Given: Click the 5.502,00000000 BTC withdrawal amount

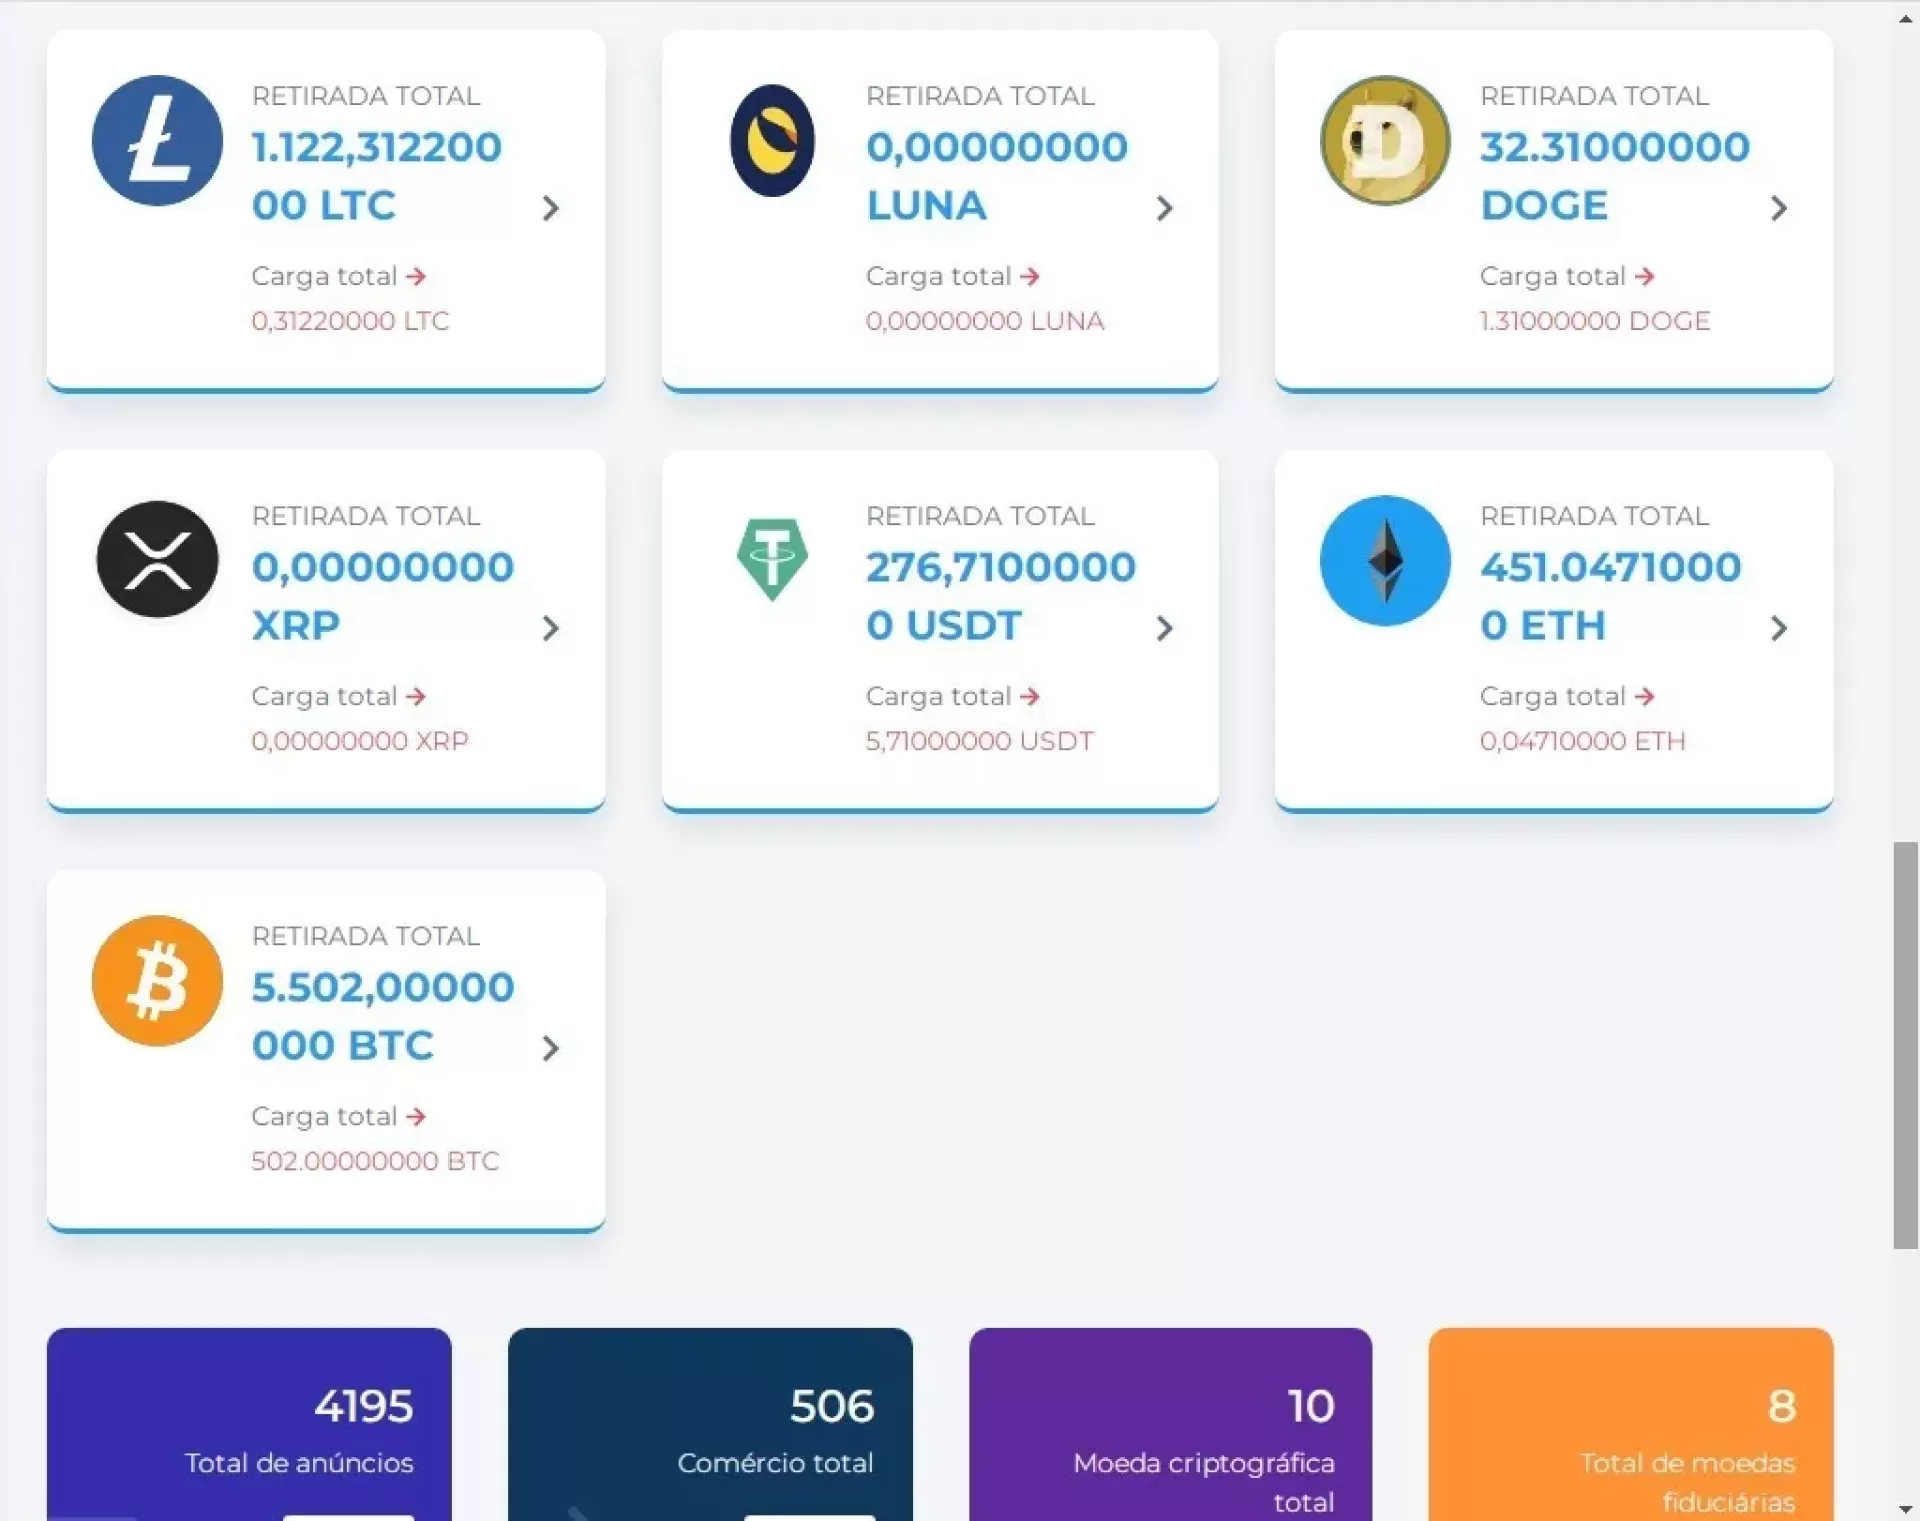Looking at the screenshot, I should (382, 1015).
